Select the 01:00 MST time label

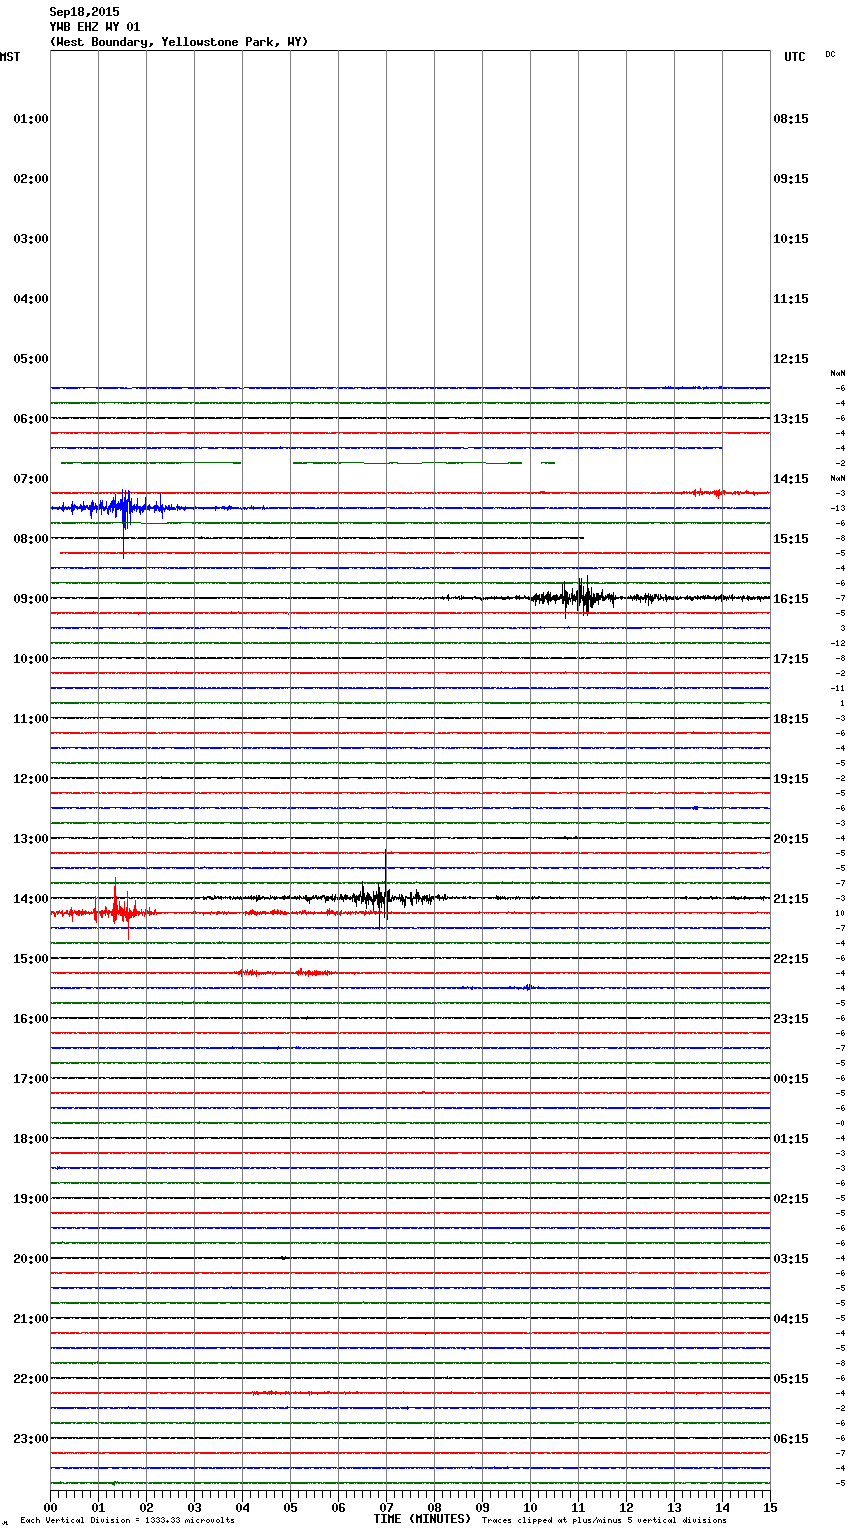click(x=31, y=119)
